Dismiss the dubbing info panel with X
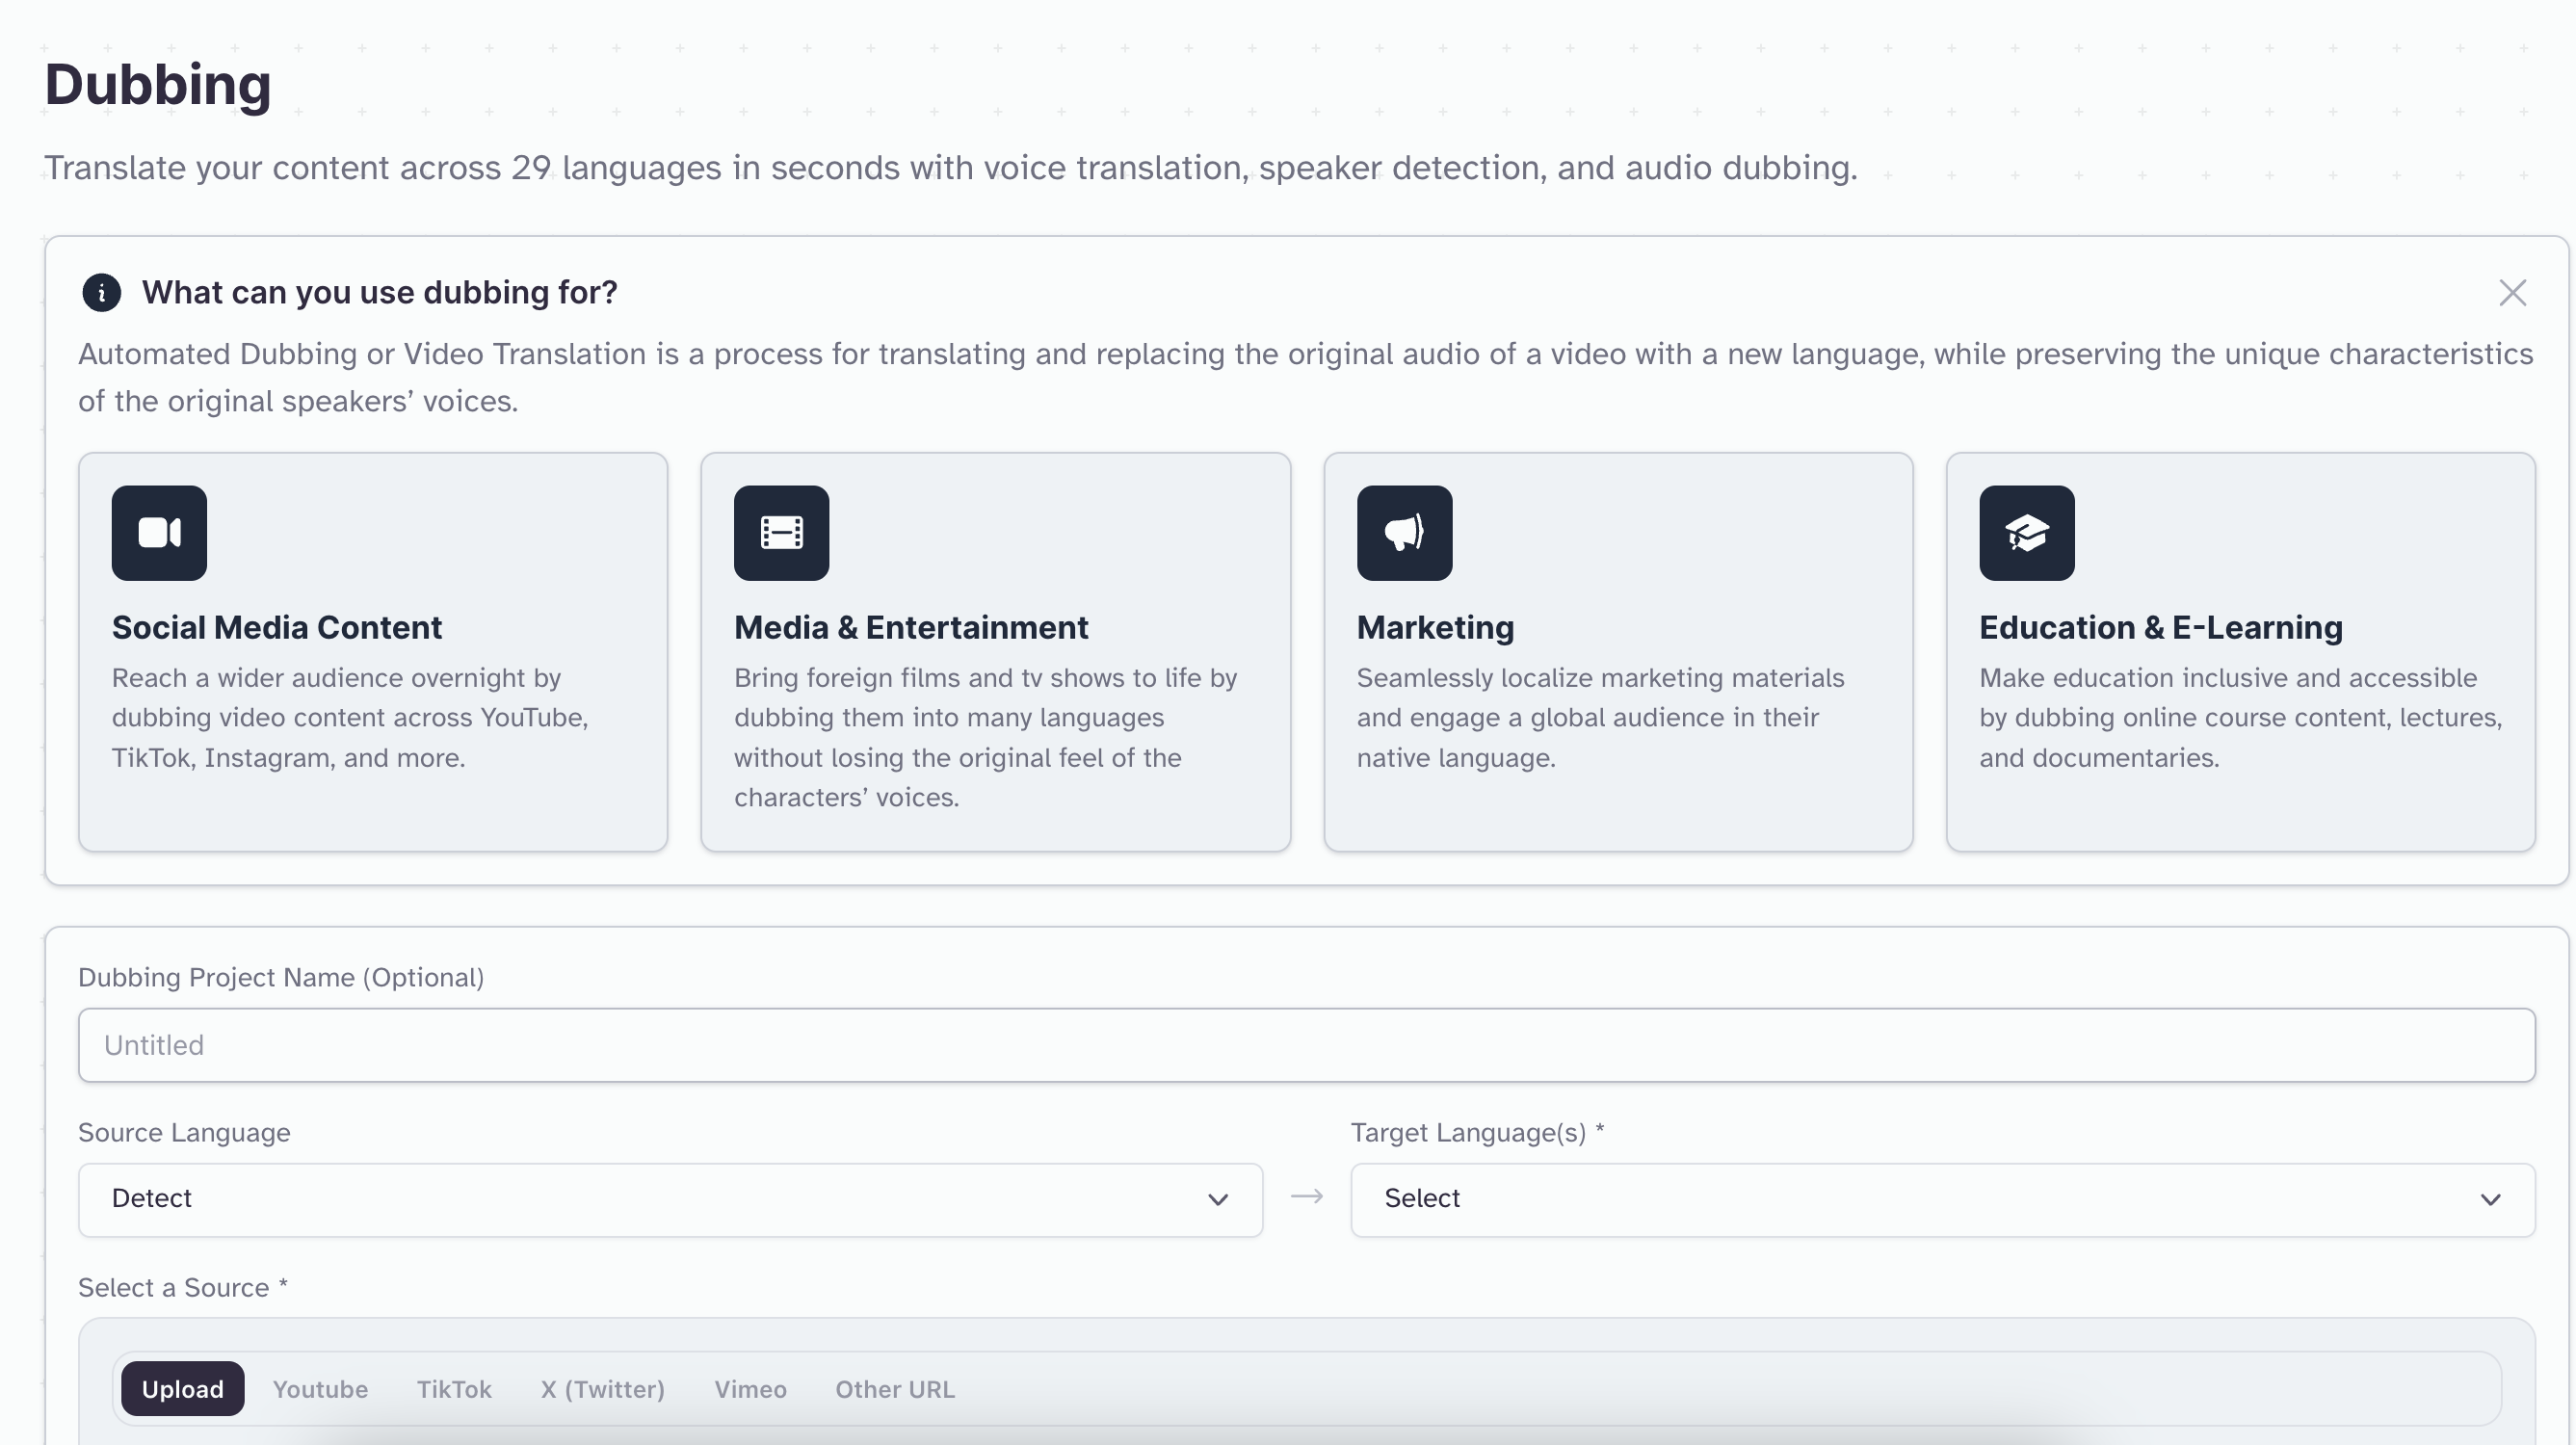2576x1445 pixels. click(2512, 293)
